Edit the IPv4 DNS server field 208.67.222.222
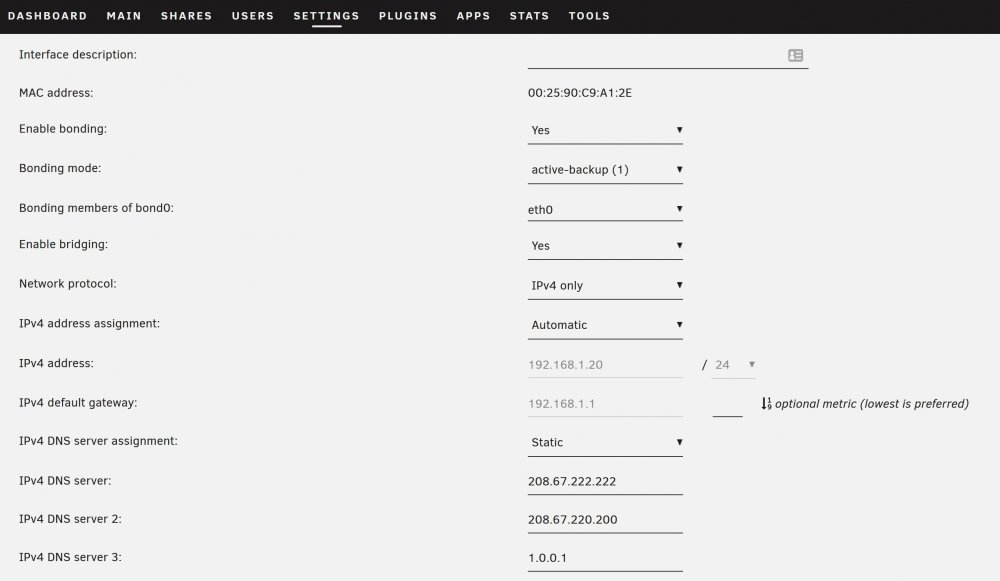Screen dimensions: 1000x581 tap(605, 482)
